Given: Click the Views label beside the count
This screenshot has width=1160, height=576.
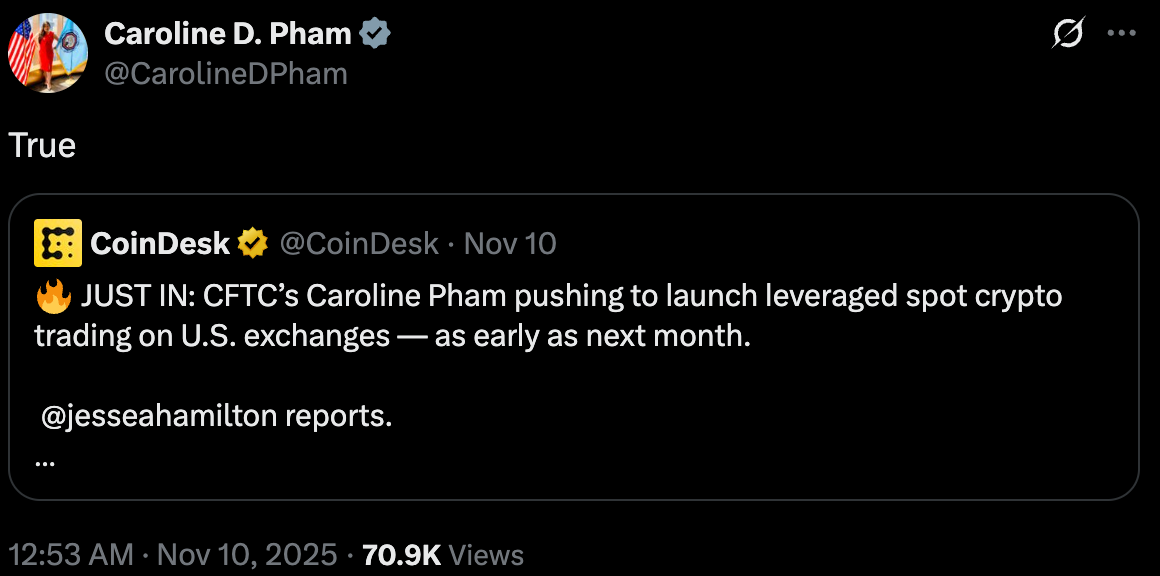Looking at the screenshot, I should pos(486,555).
